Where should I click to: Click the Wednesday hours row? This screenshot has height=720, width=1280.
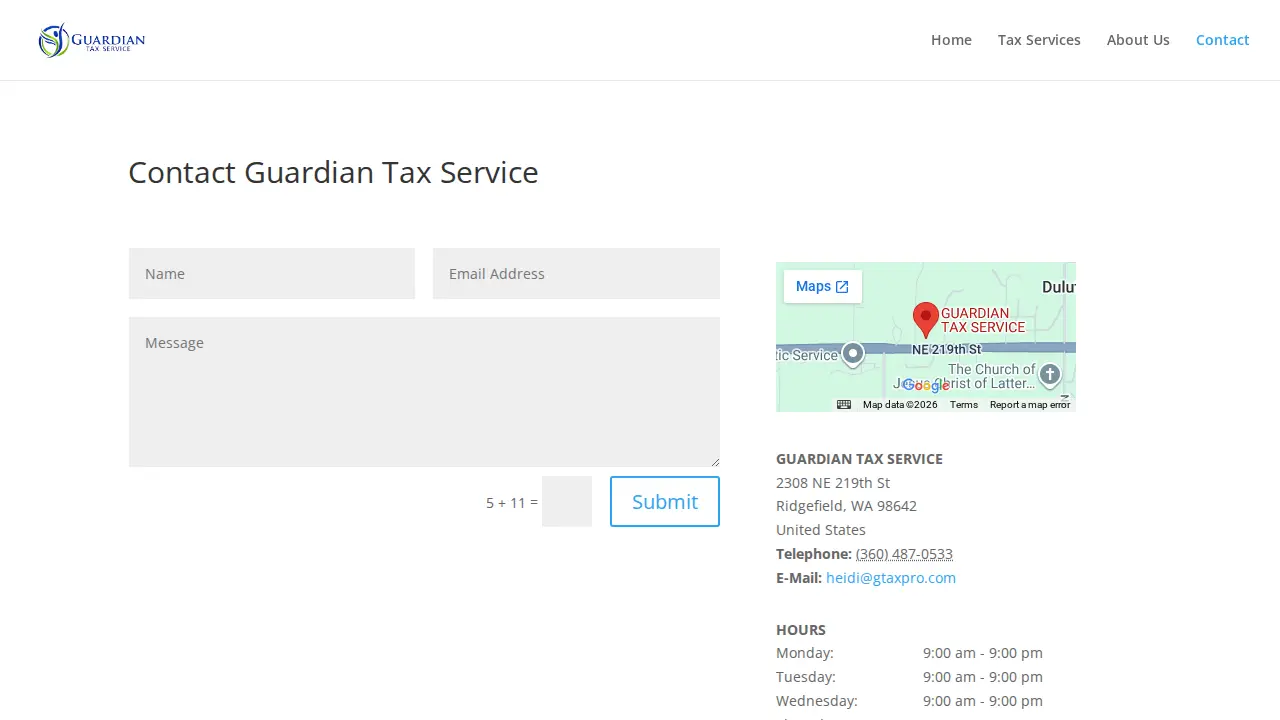(x=909, y=701)
